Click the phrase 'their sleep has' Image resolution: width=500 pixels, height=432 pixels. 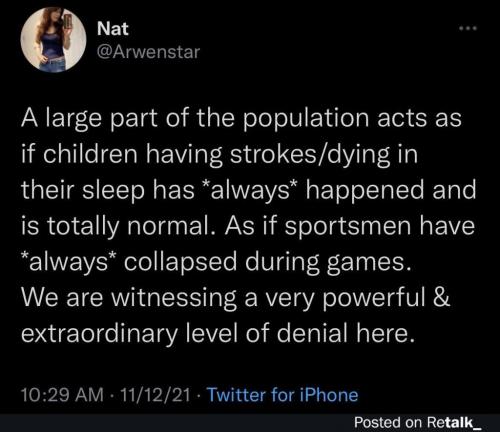107,191
